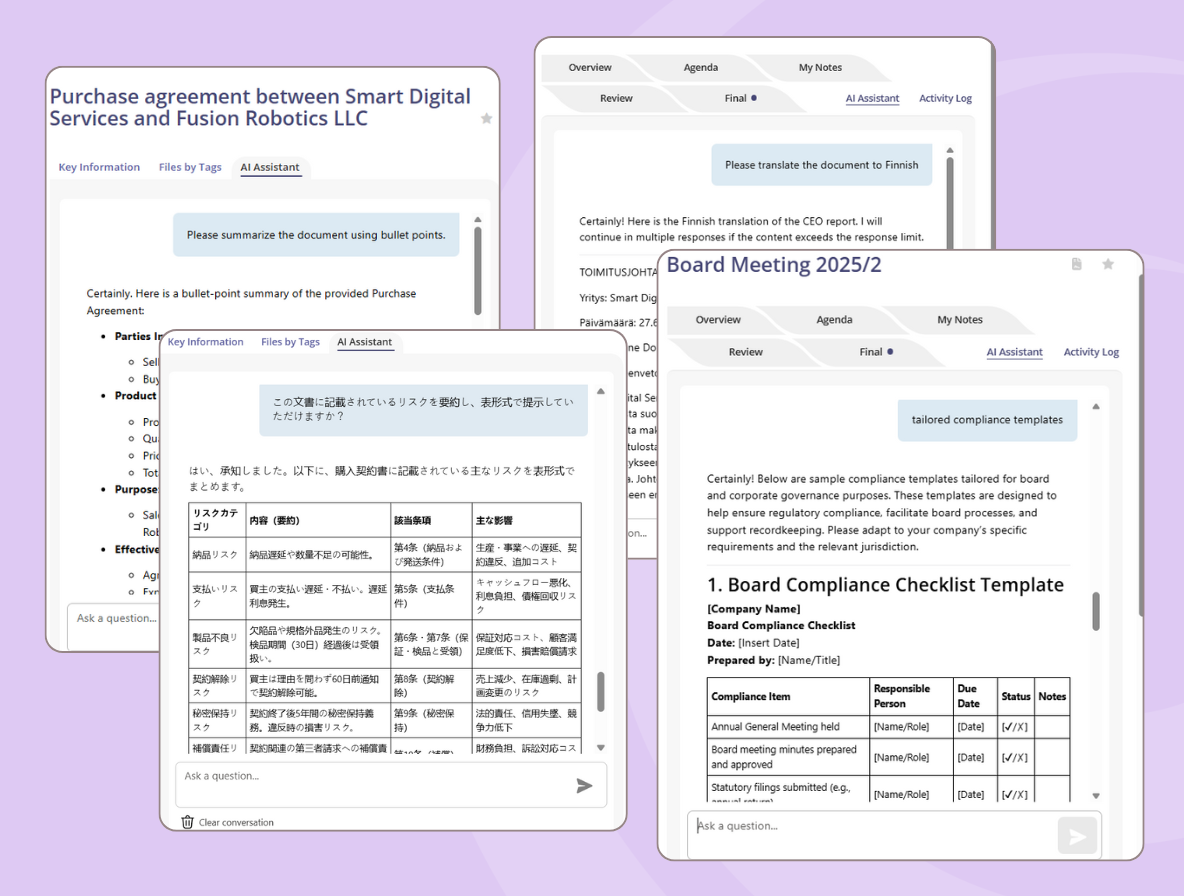Viewport: 1184px width, 896px height.
Task: Click the trash icon for Clear conversation
Action: point(188,822)
